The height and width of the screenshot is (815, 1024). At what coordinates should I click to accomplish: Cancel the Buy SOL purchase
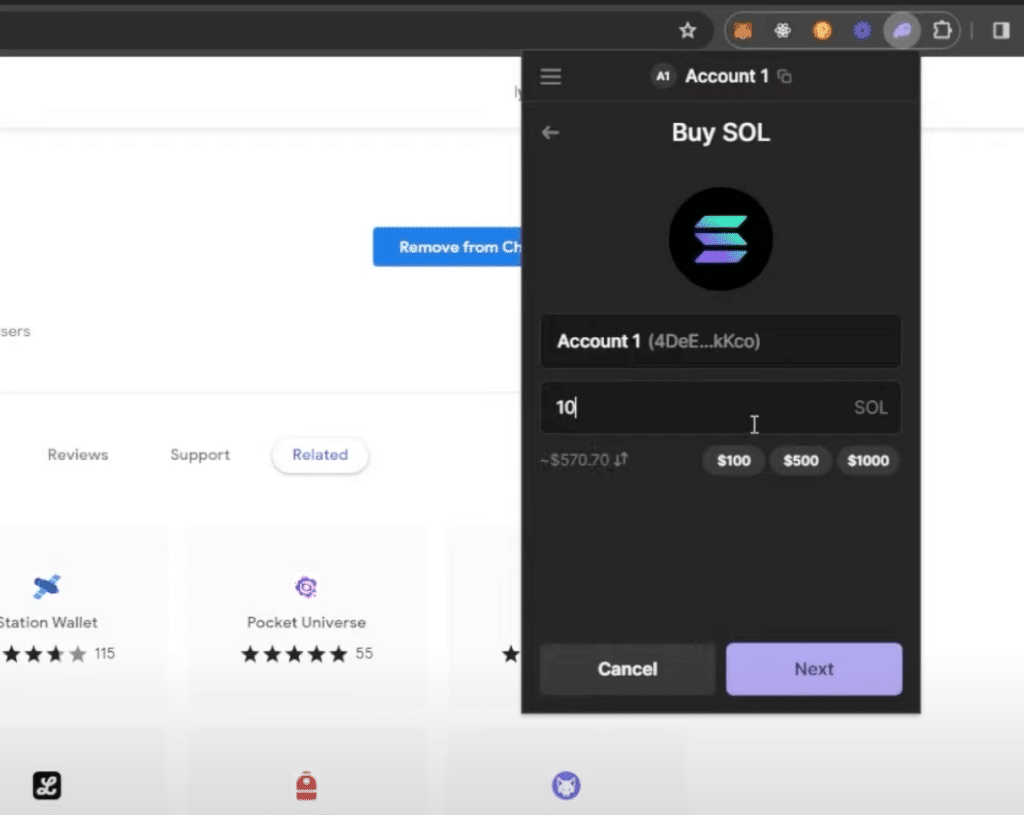pyautogui.click(x=627, y=669)
